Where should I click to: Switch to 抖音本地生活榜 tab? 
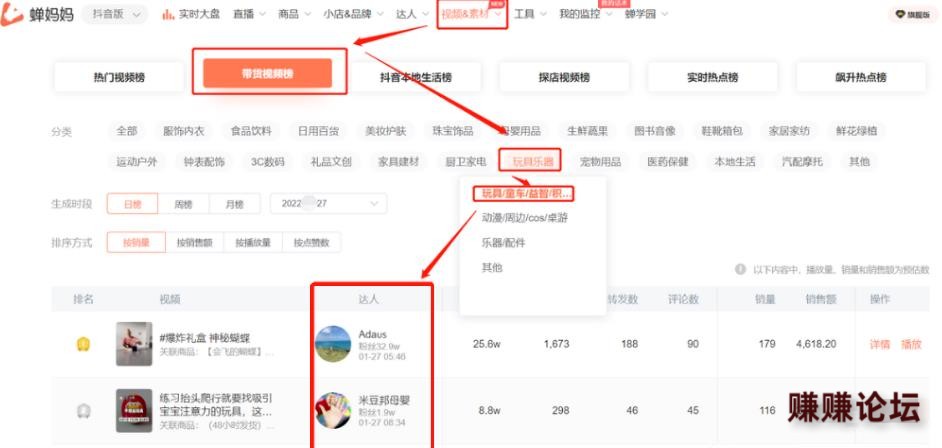[x=416, y=77]
